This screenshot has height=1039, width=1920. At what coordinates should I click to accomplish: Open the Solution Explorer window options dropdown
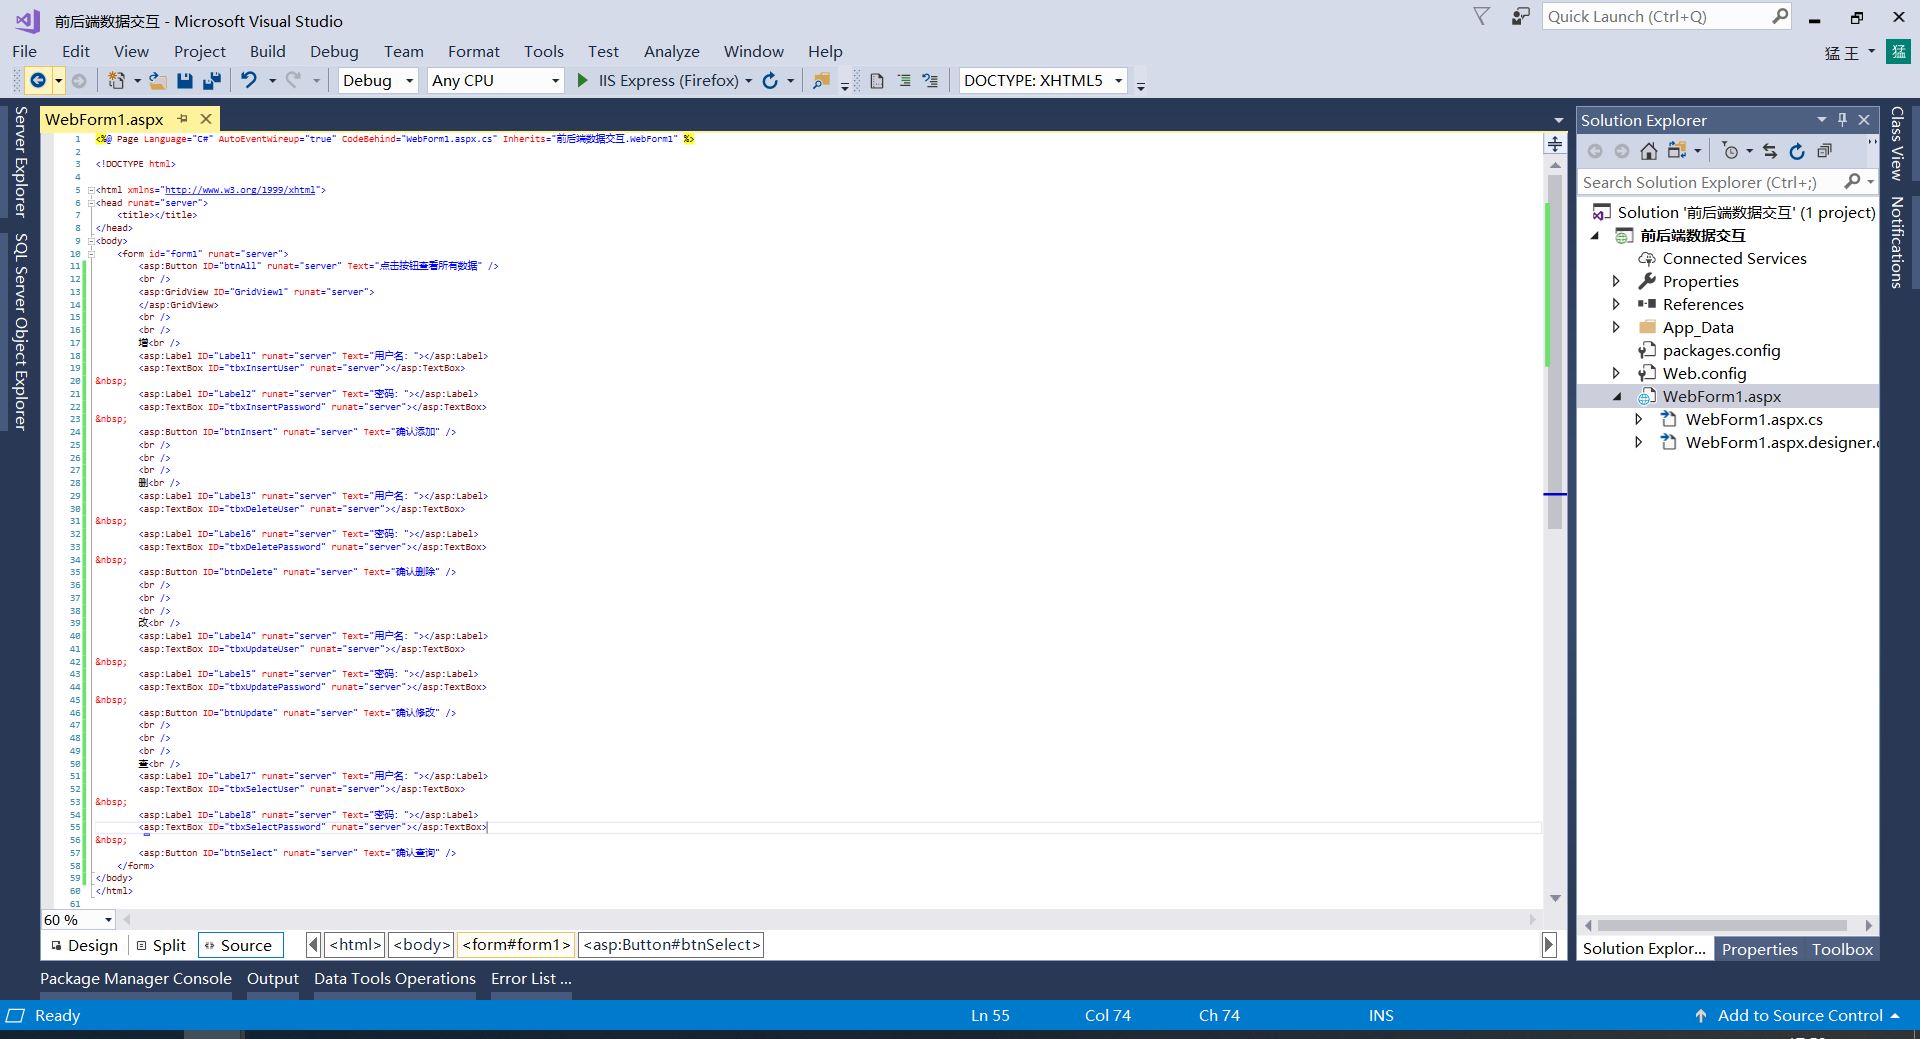[1821, 120]
